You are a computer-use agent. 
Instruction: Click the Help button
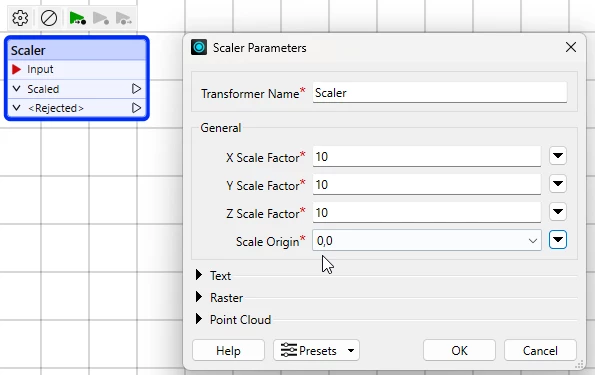point(228,350)
